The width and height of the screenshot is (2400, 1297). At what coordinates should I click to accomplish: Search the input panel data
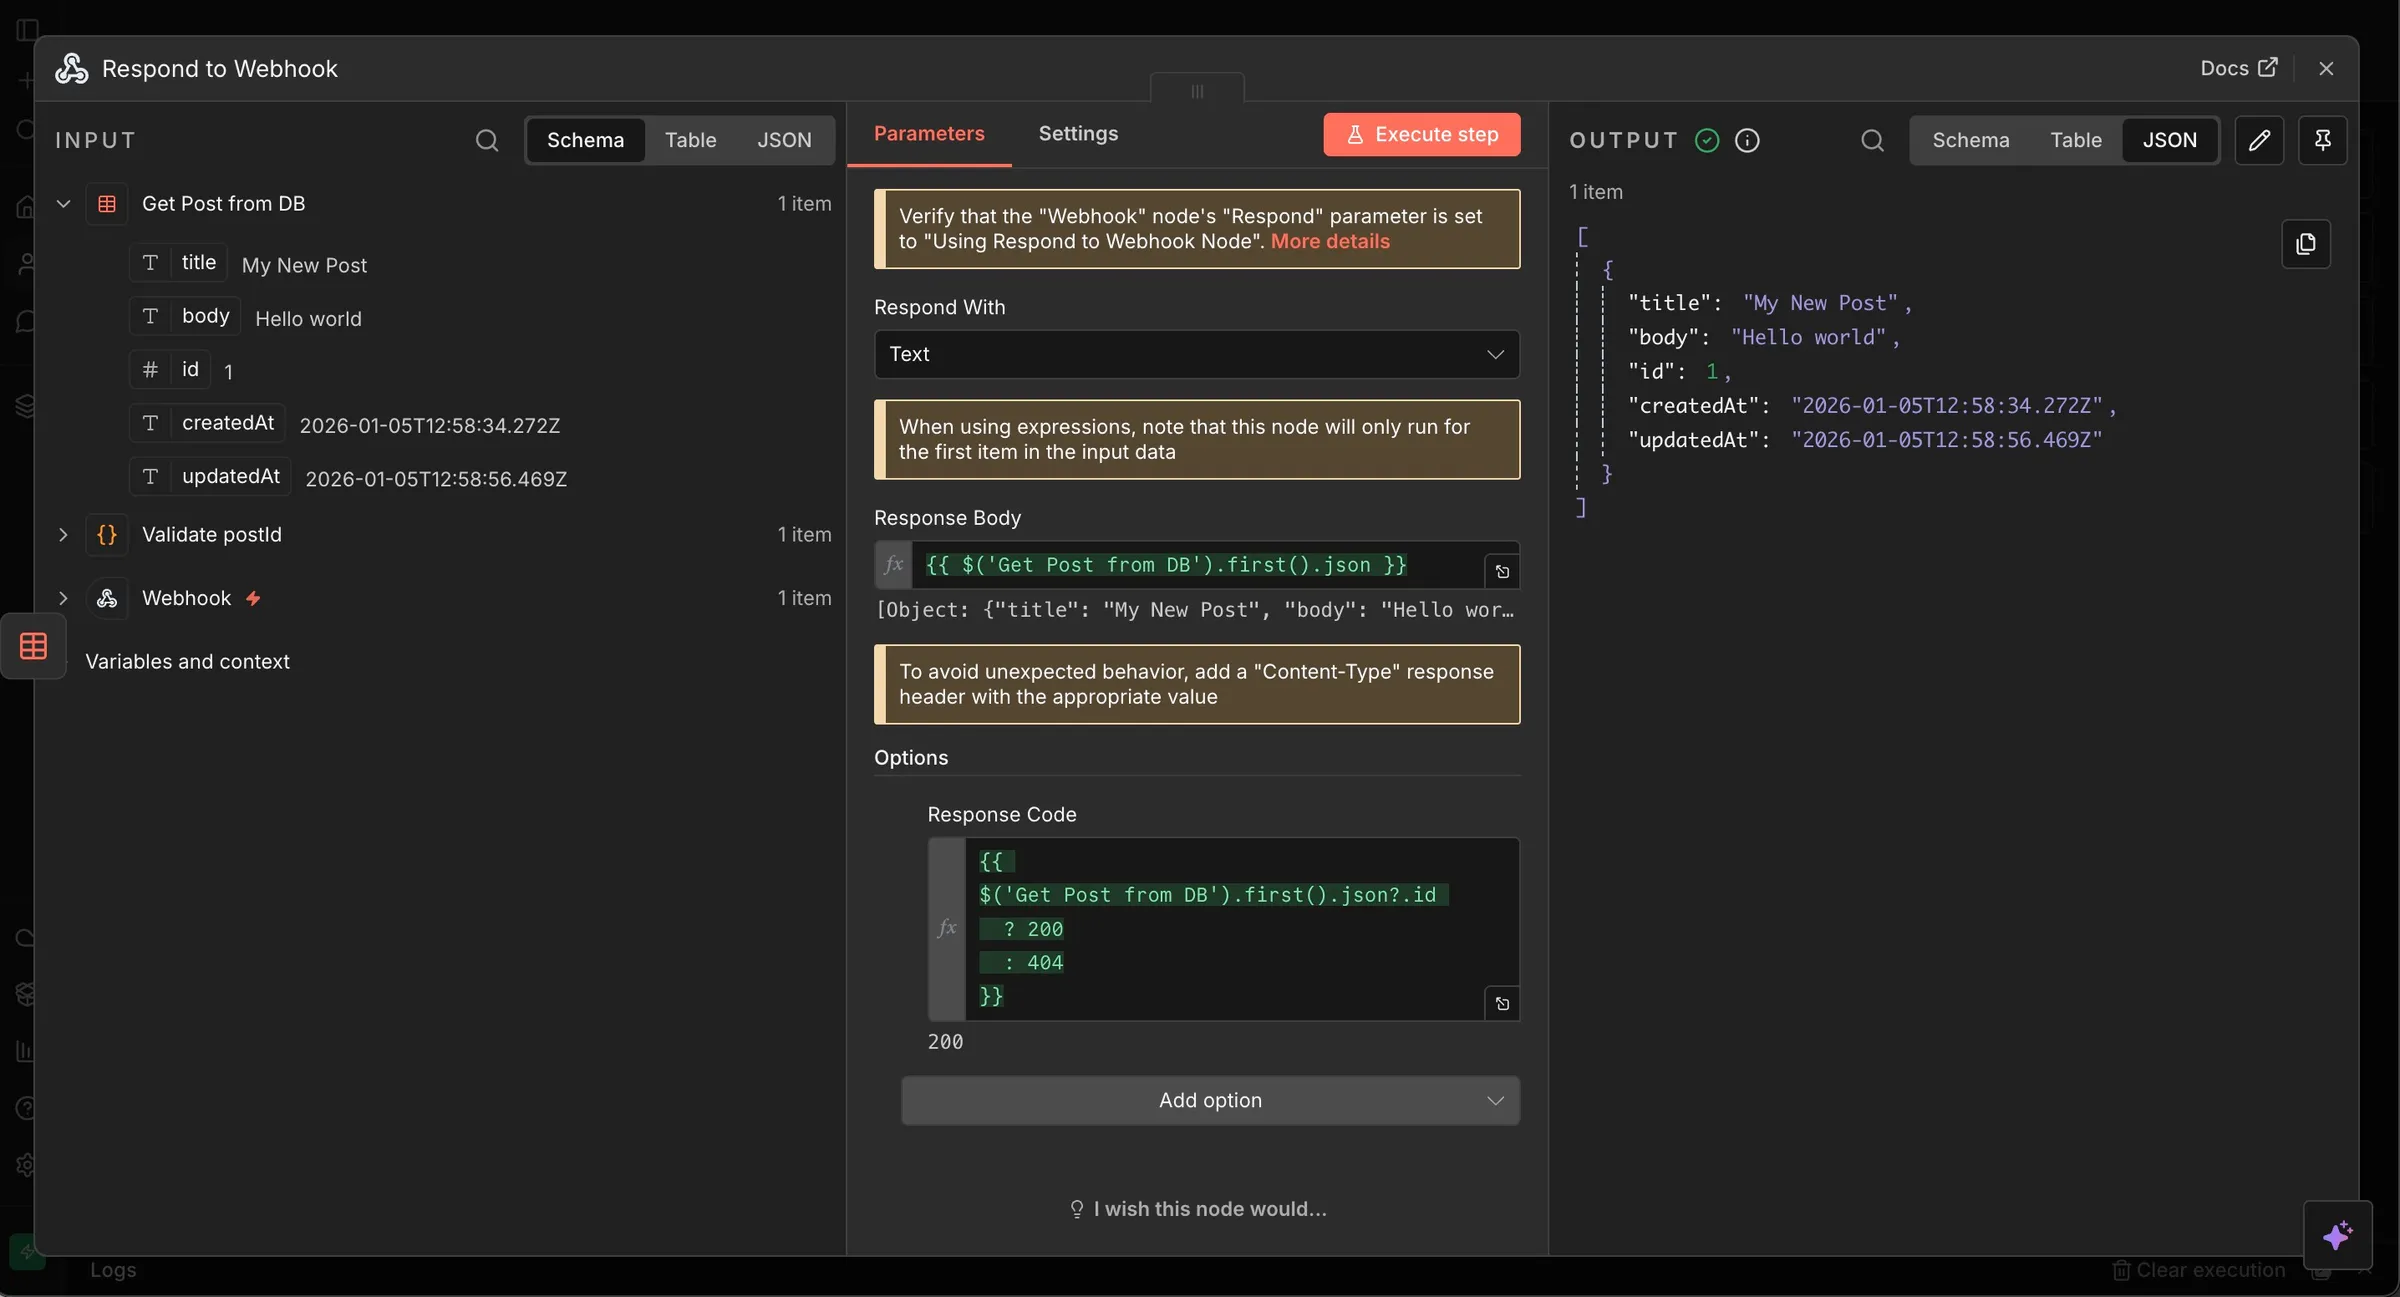pyautogui.click(x=487, y=140)
